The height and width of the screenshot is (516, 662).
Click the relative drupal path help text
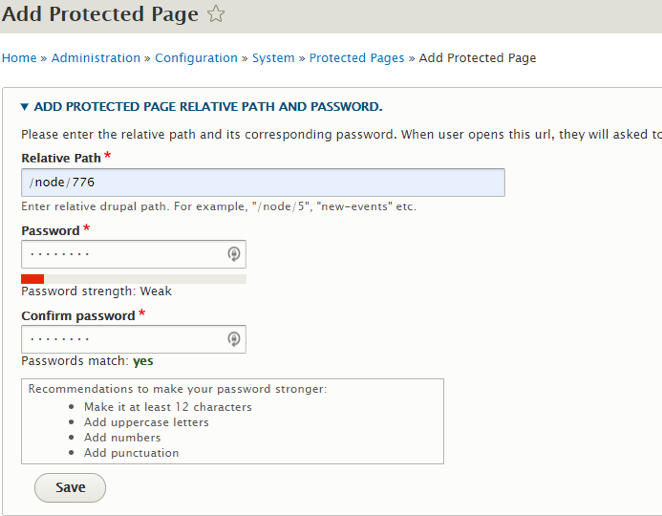(x=218, y=207)
